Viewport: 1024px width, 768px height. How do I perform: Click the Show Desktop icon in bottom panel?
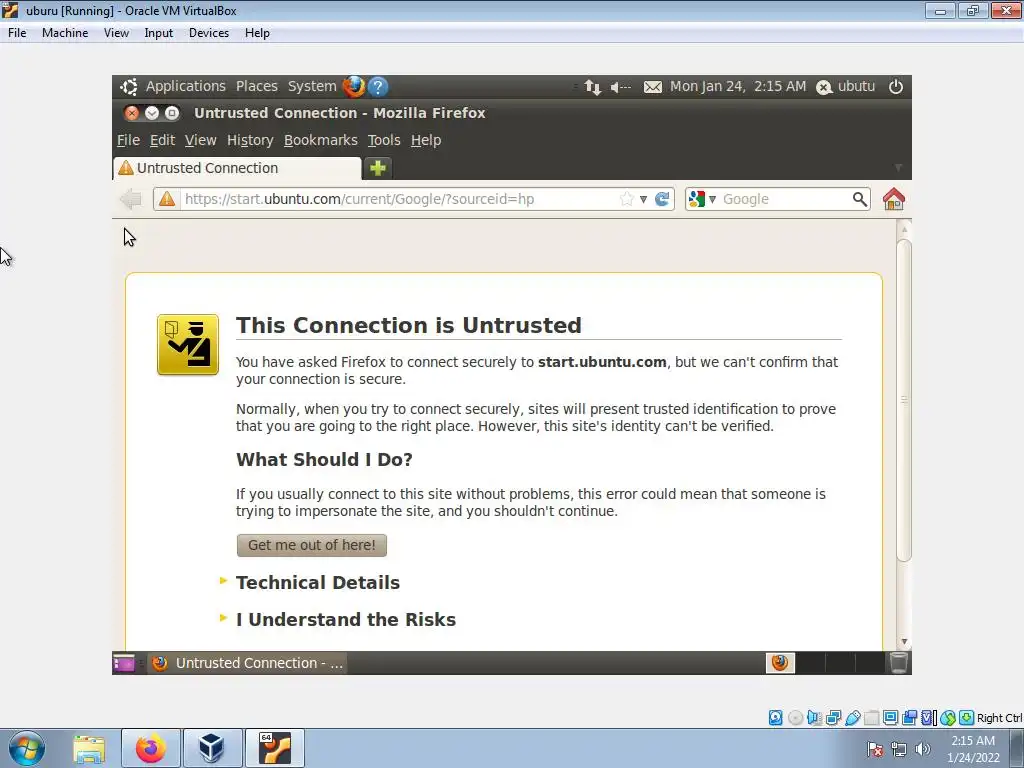tap(123, 663)
